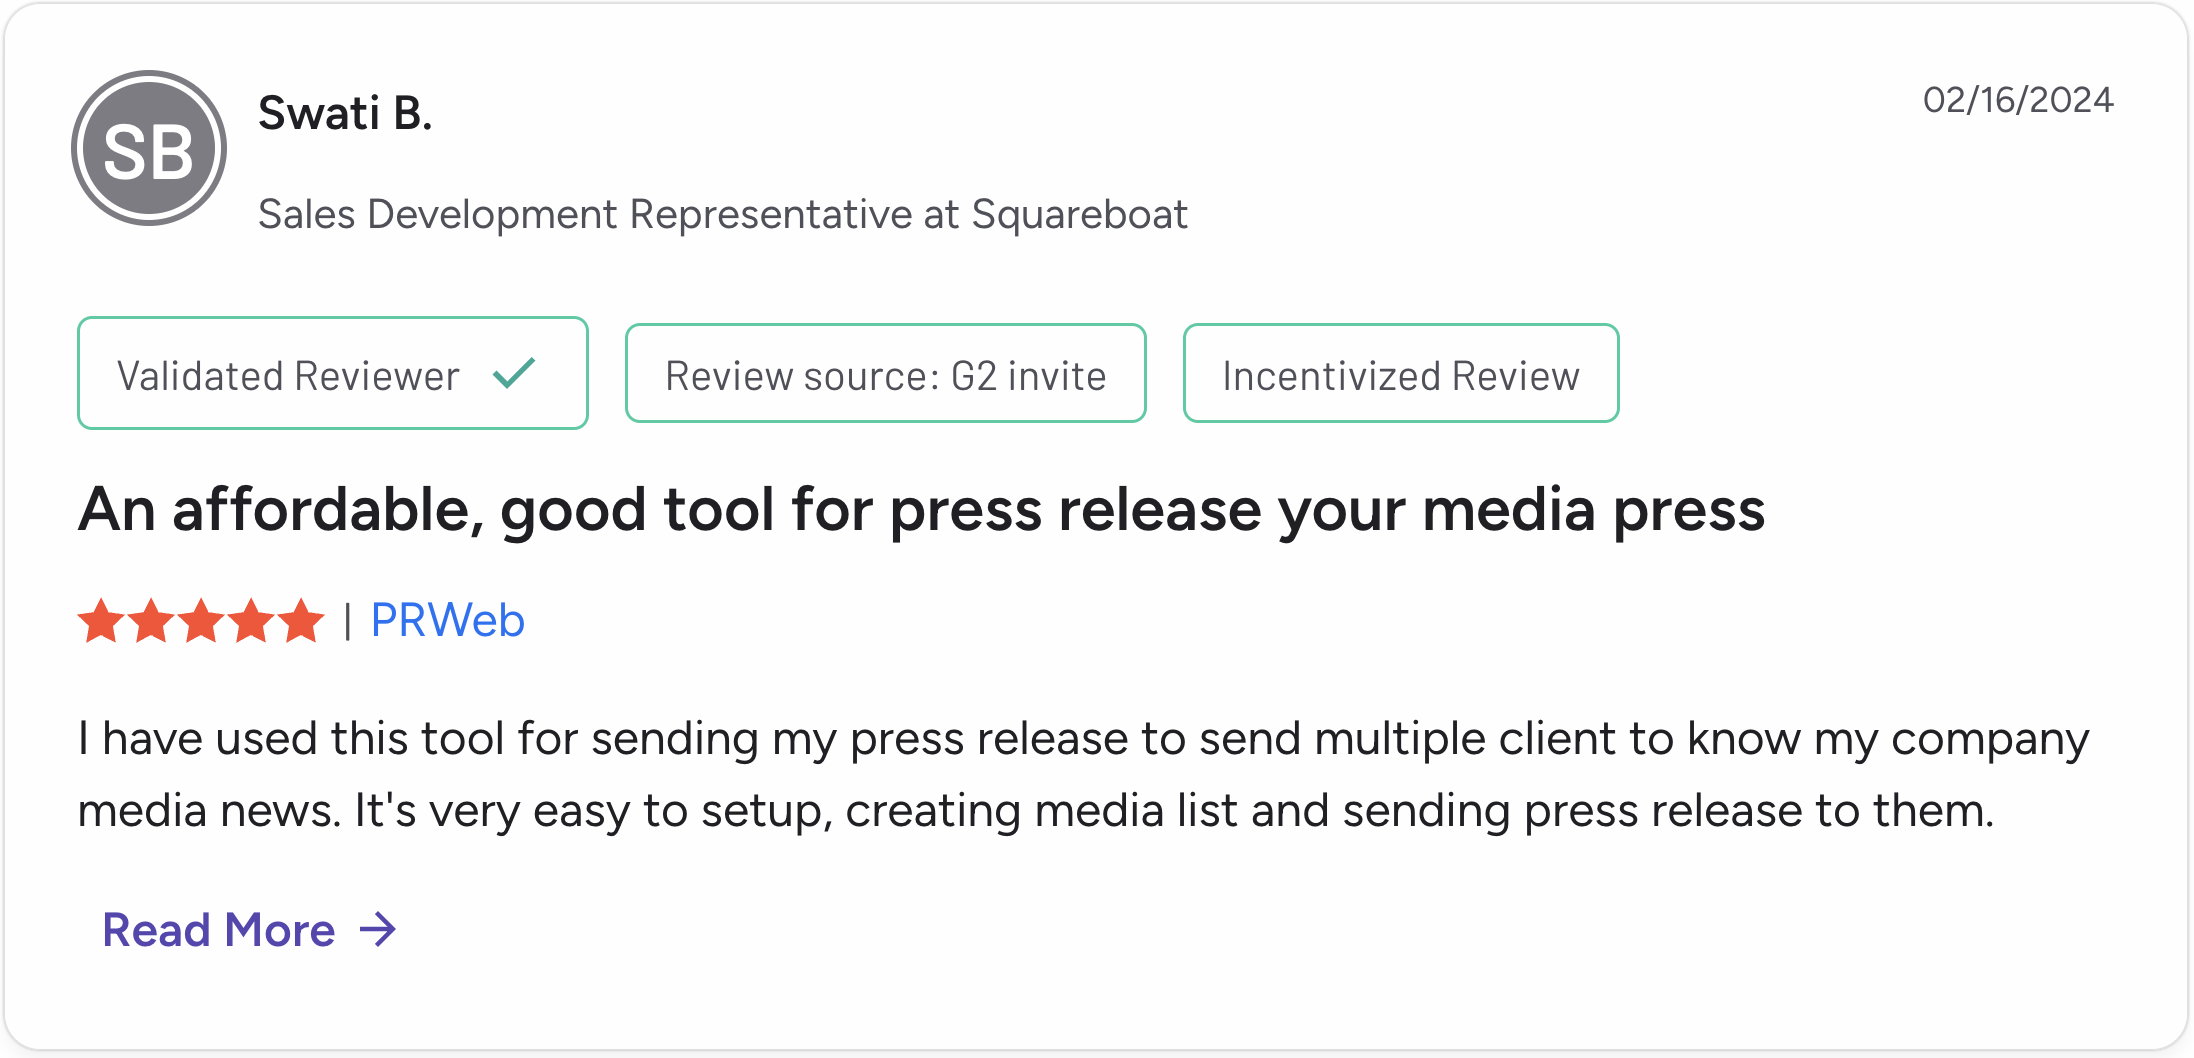Click the fifth orange rating star
Screen dimensions: 2194x1058
(301, 620)
